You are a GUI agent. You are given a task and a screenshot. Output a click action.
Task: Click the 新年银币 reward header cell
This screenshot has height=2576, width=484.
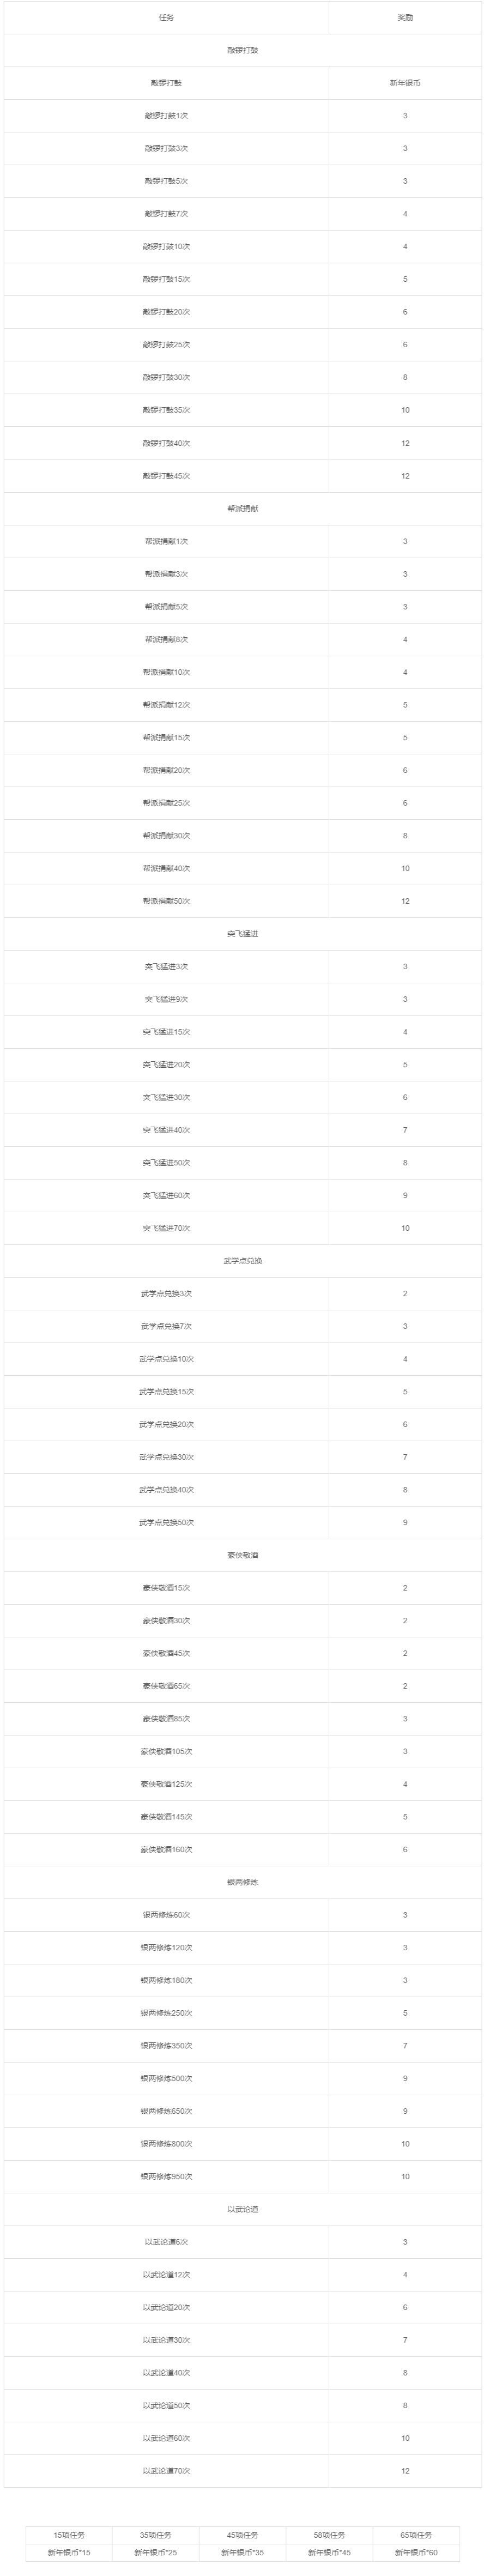(405, 83)
